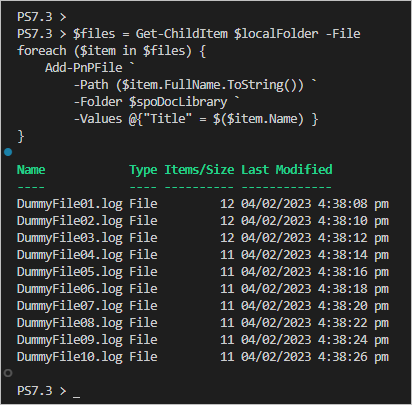
Task: Click the Last Modified column header
Action: [x=287, y=169]
